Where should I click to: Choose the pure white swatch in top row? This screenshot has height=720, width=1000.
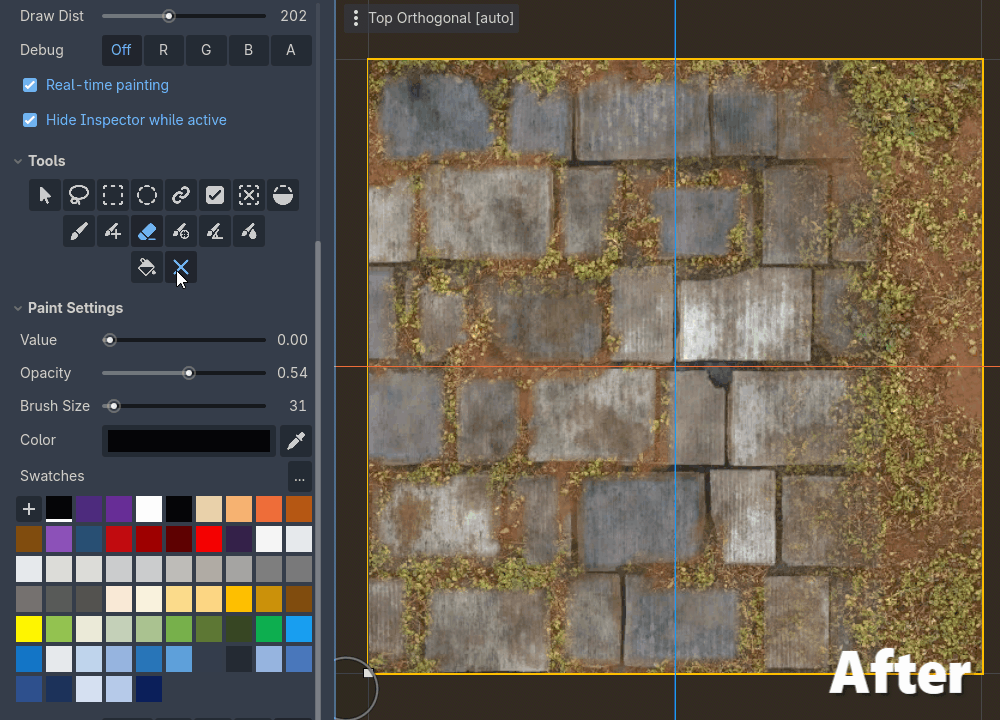tap(149, 509)
